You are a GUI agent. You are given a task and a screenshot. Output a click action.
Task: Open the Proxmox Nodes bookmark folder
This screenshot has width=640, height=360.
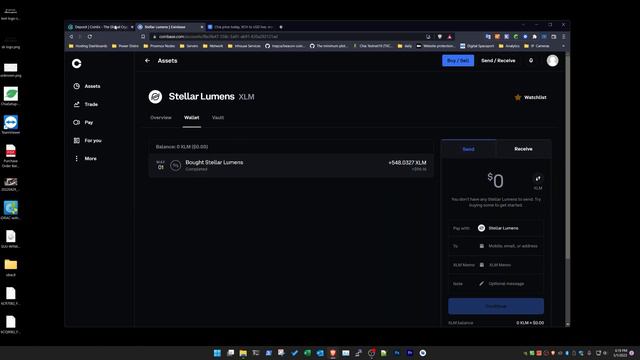159,46
